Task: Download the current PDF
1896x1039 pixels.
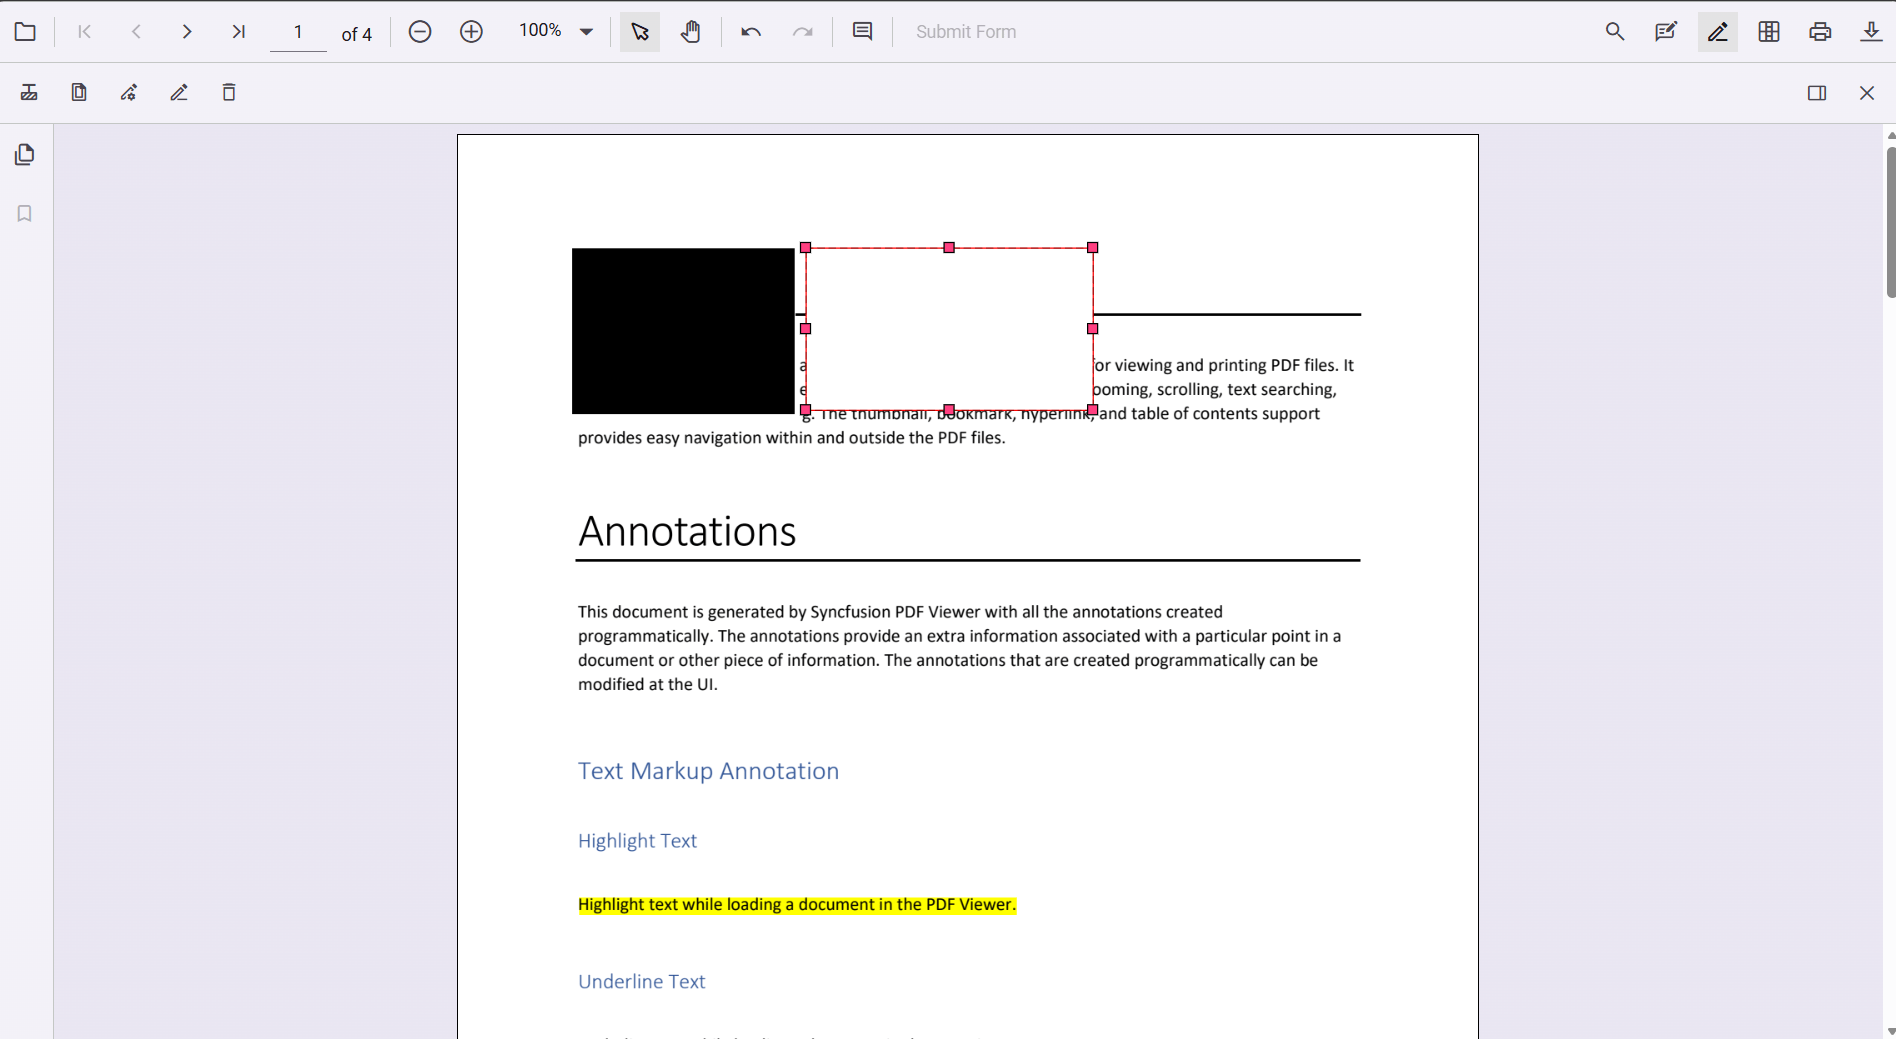Action: pos(1871,31)
